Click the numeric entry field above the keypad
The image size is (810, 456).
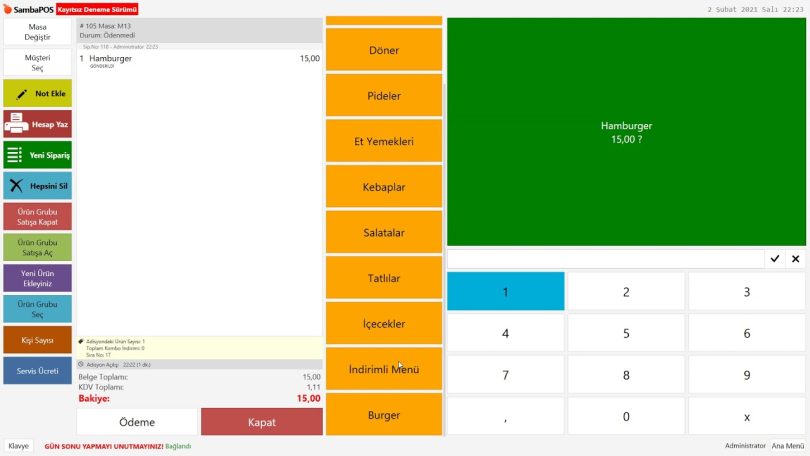[605, 259]
